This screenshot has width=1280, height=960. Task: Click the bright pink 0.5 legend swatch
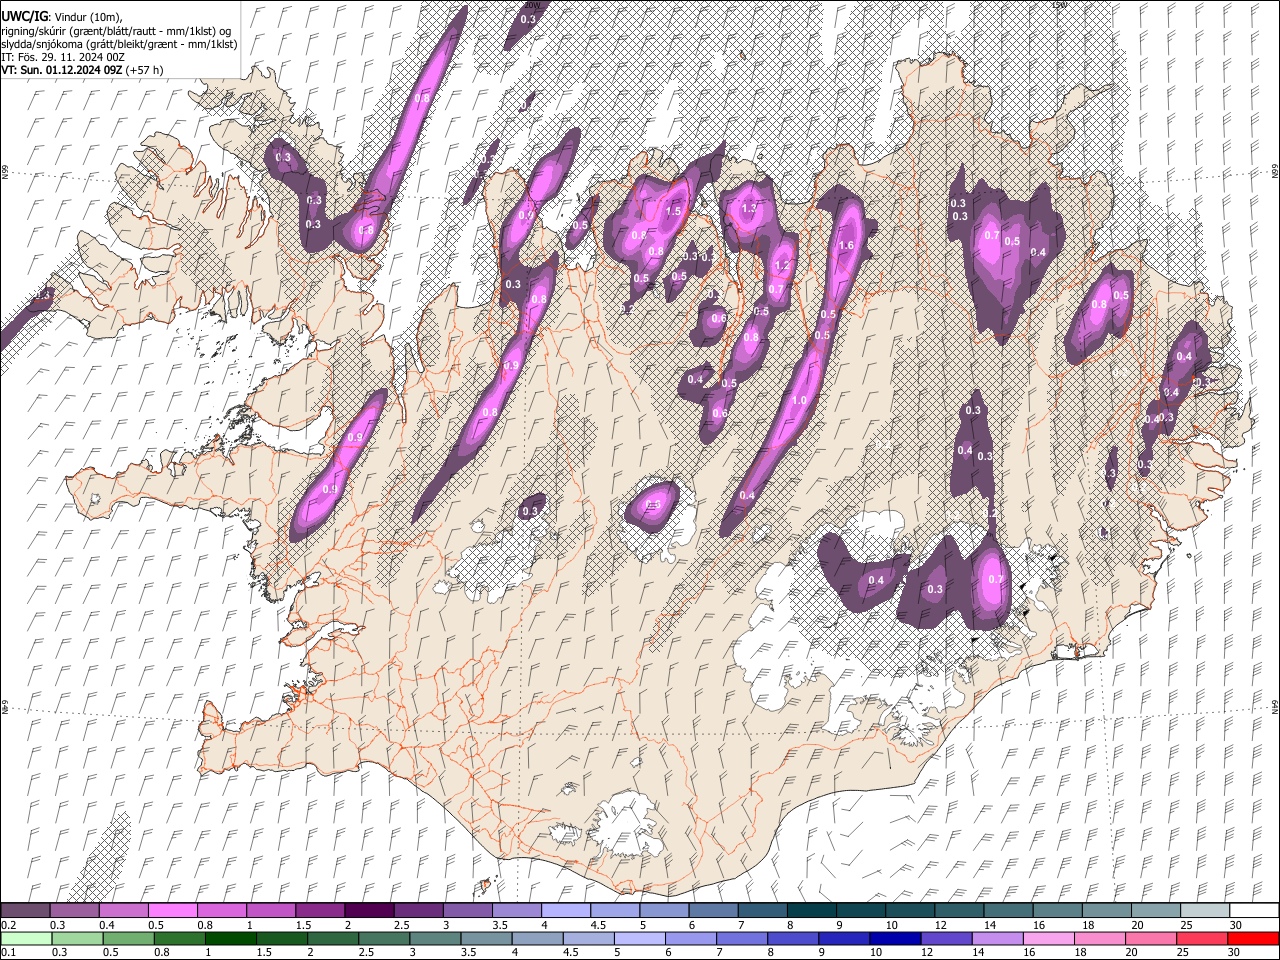pyautogui.click(x=172, y=910)
